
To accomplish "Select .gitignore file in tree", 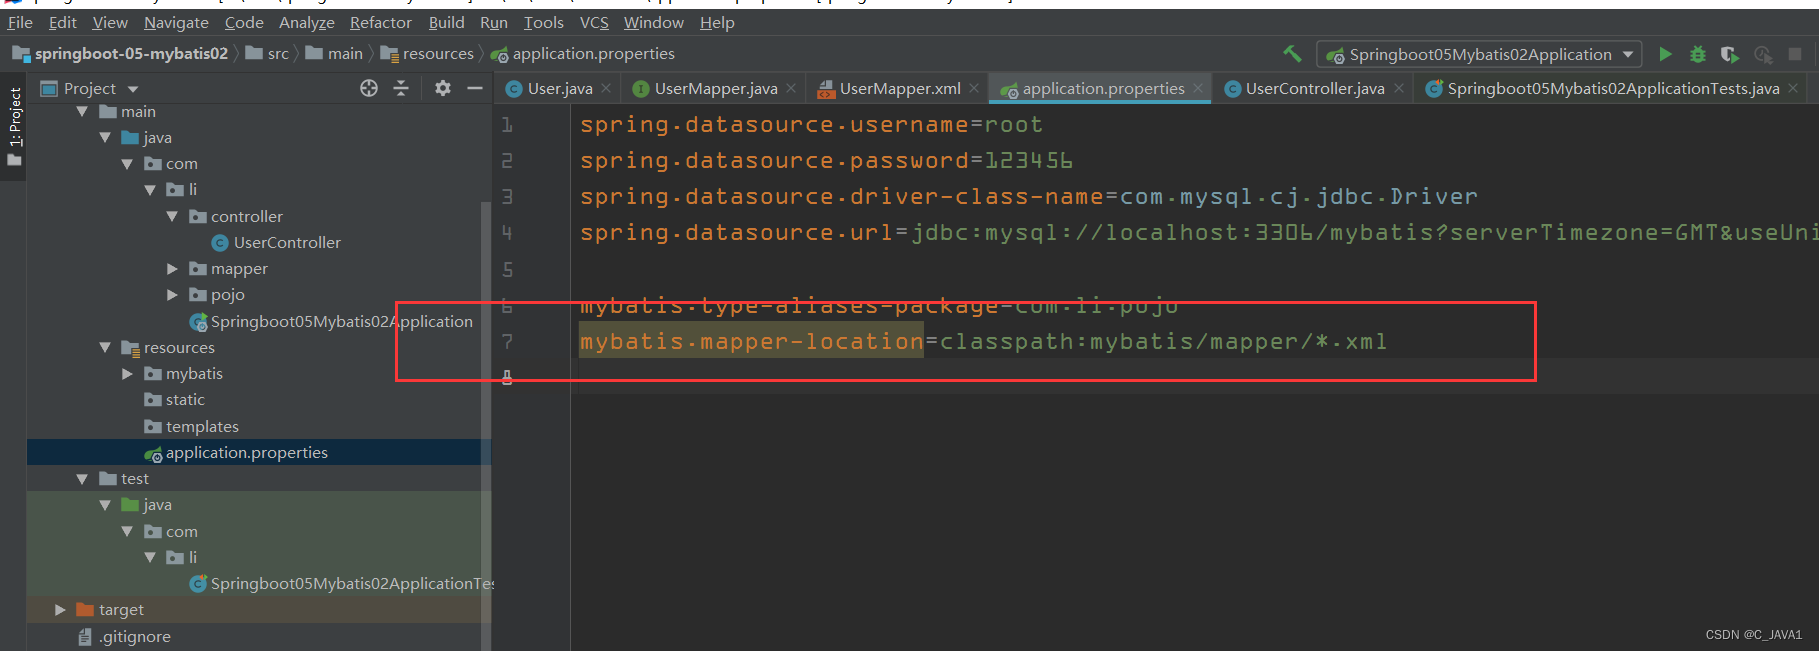I will (125, 637).
